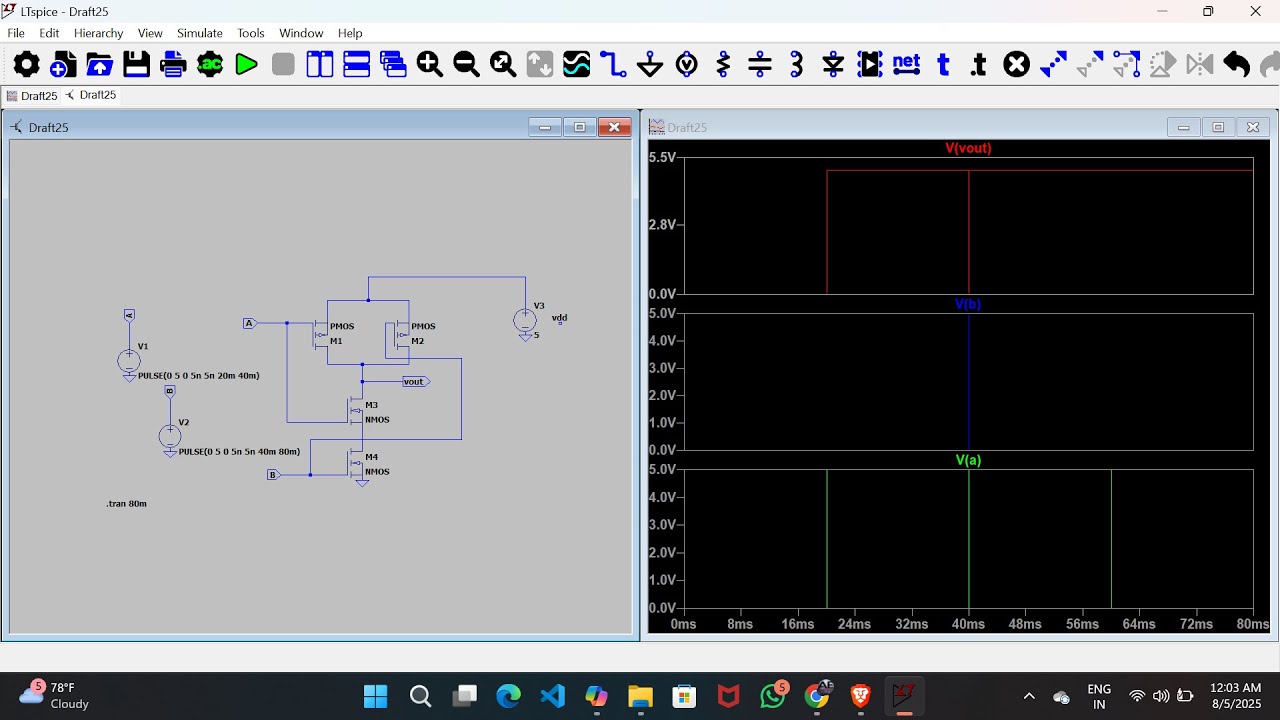Click the autorange up-down arrows icon
This screenshot has width=1280, height=720.
540,65
